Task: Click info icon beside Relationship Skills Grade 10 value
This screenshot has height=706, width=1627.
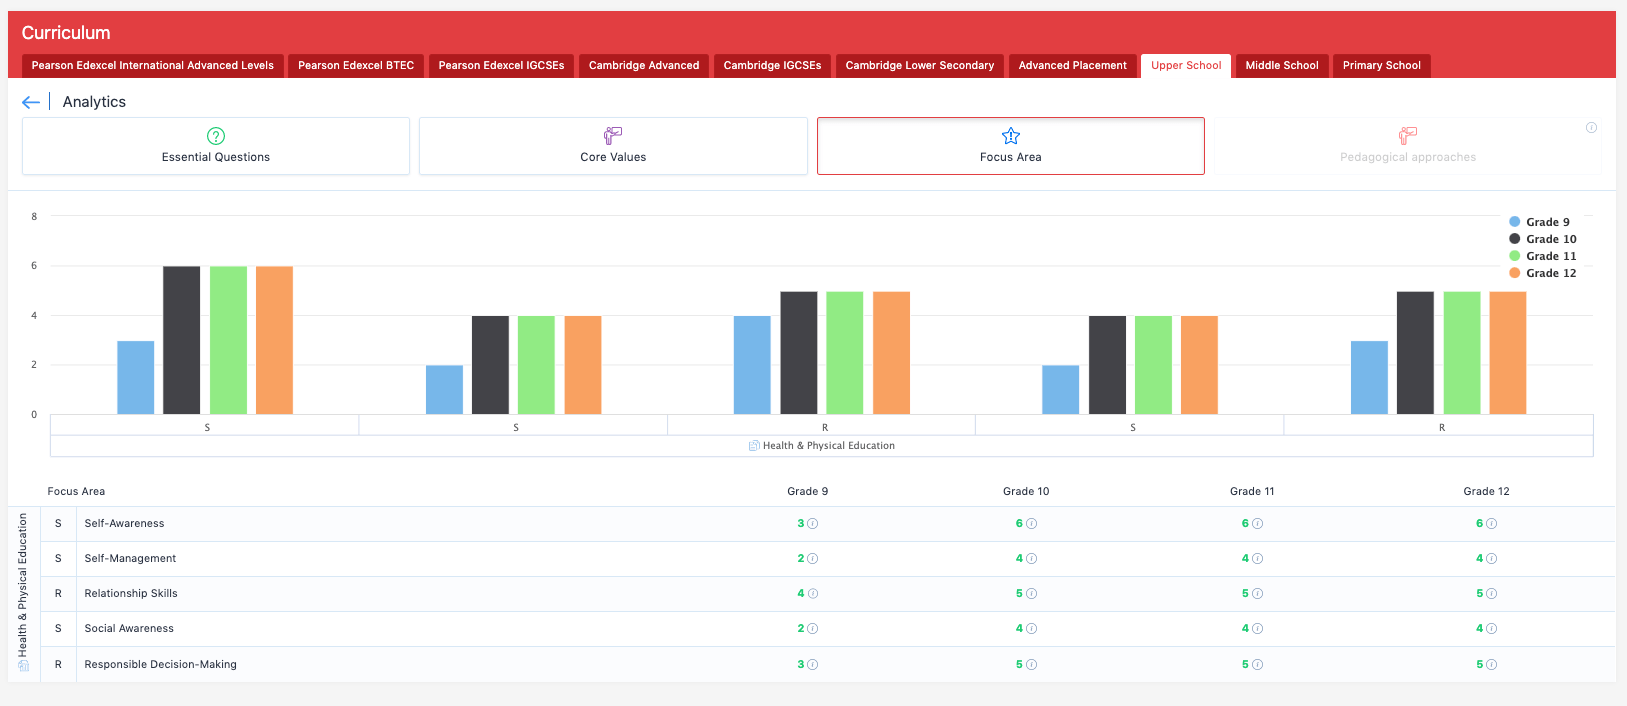Action: (x=1032, y=594)
